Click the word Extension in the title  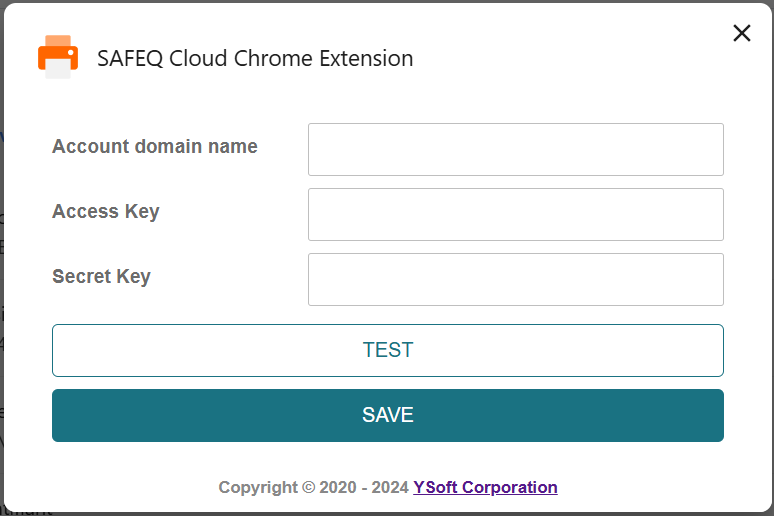click(366, 58)
